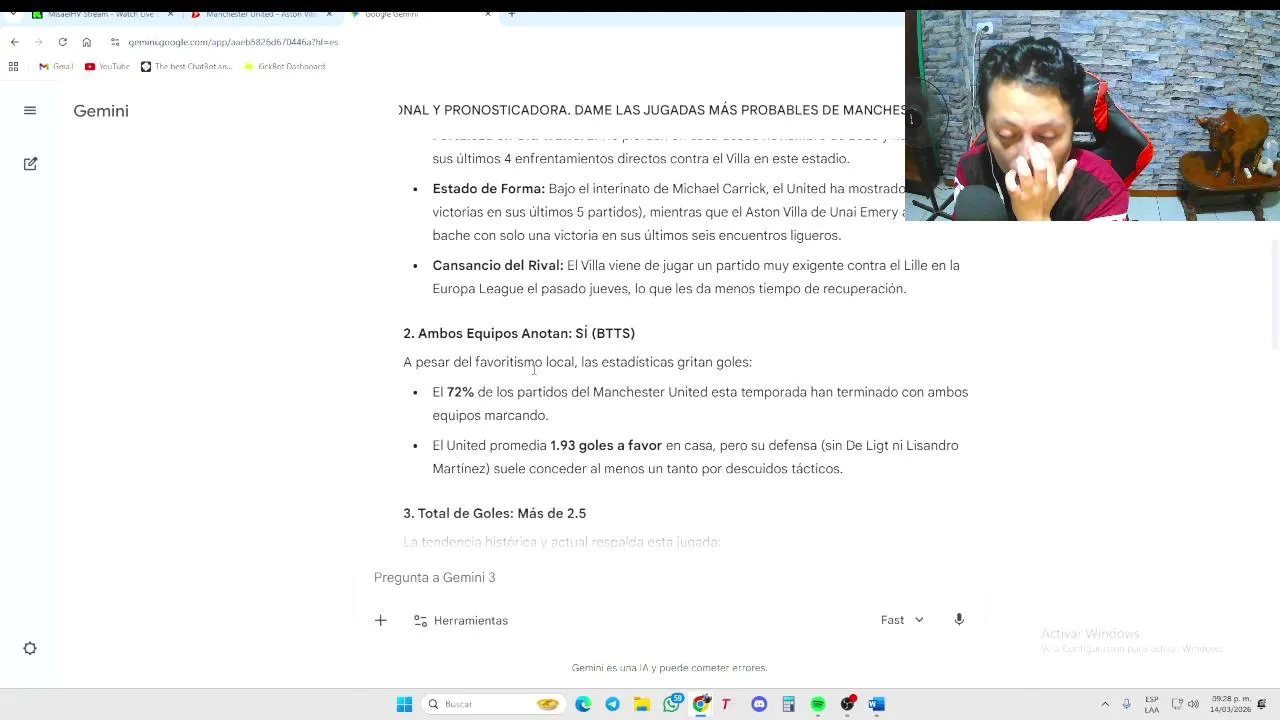This screenshot has height=720, width=1280.
Task: Click the plus icon to add files
Action: 380,620
